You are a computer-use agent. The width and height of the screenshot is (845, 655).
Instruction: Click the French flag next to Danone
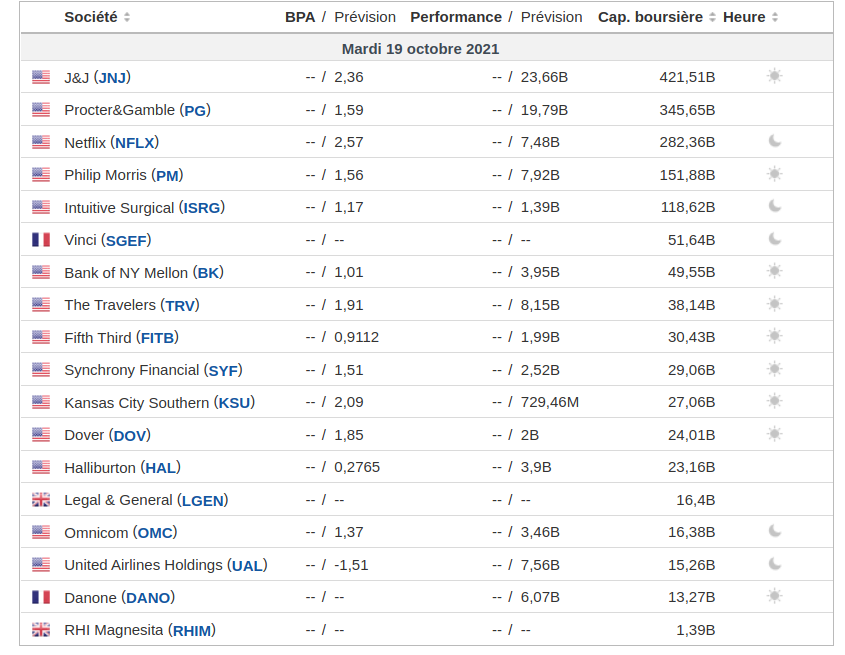point(41,597)
